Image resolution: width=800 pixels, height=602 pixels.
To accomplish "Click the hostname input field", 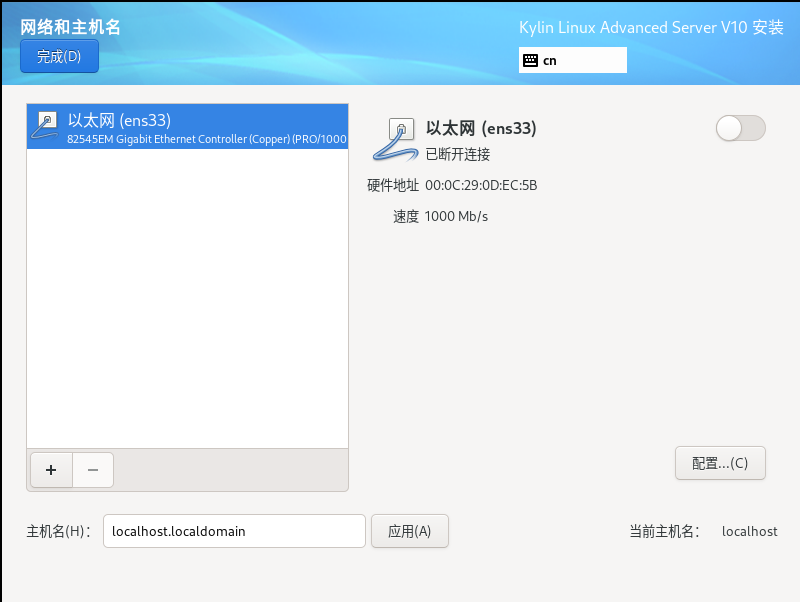I will click(x=235, y=531).
